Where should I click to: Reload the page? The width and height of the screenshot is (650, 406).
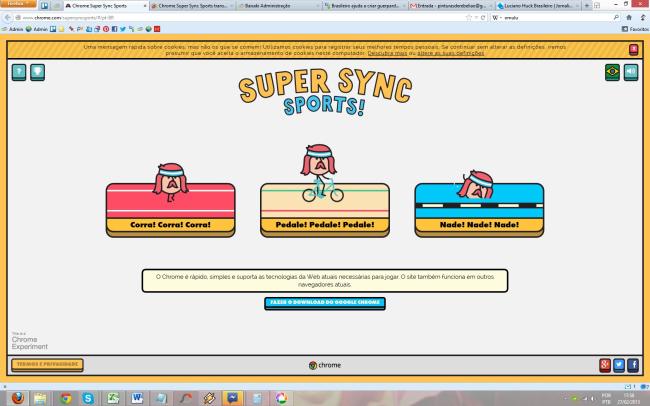click(483, 18)
